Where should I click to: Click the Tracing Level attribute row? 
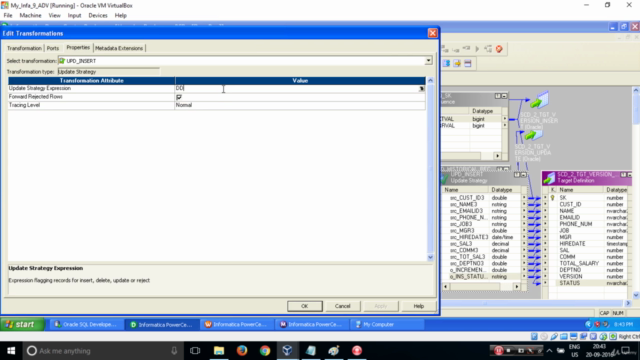tap(217, 105)
